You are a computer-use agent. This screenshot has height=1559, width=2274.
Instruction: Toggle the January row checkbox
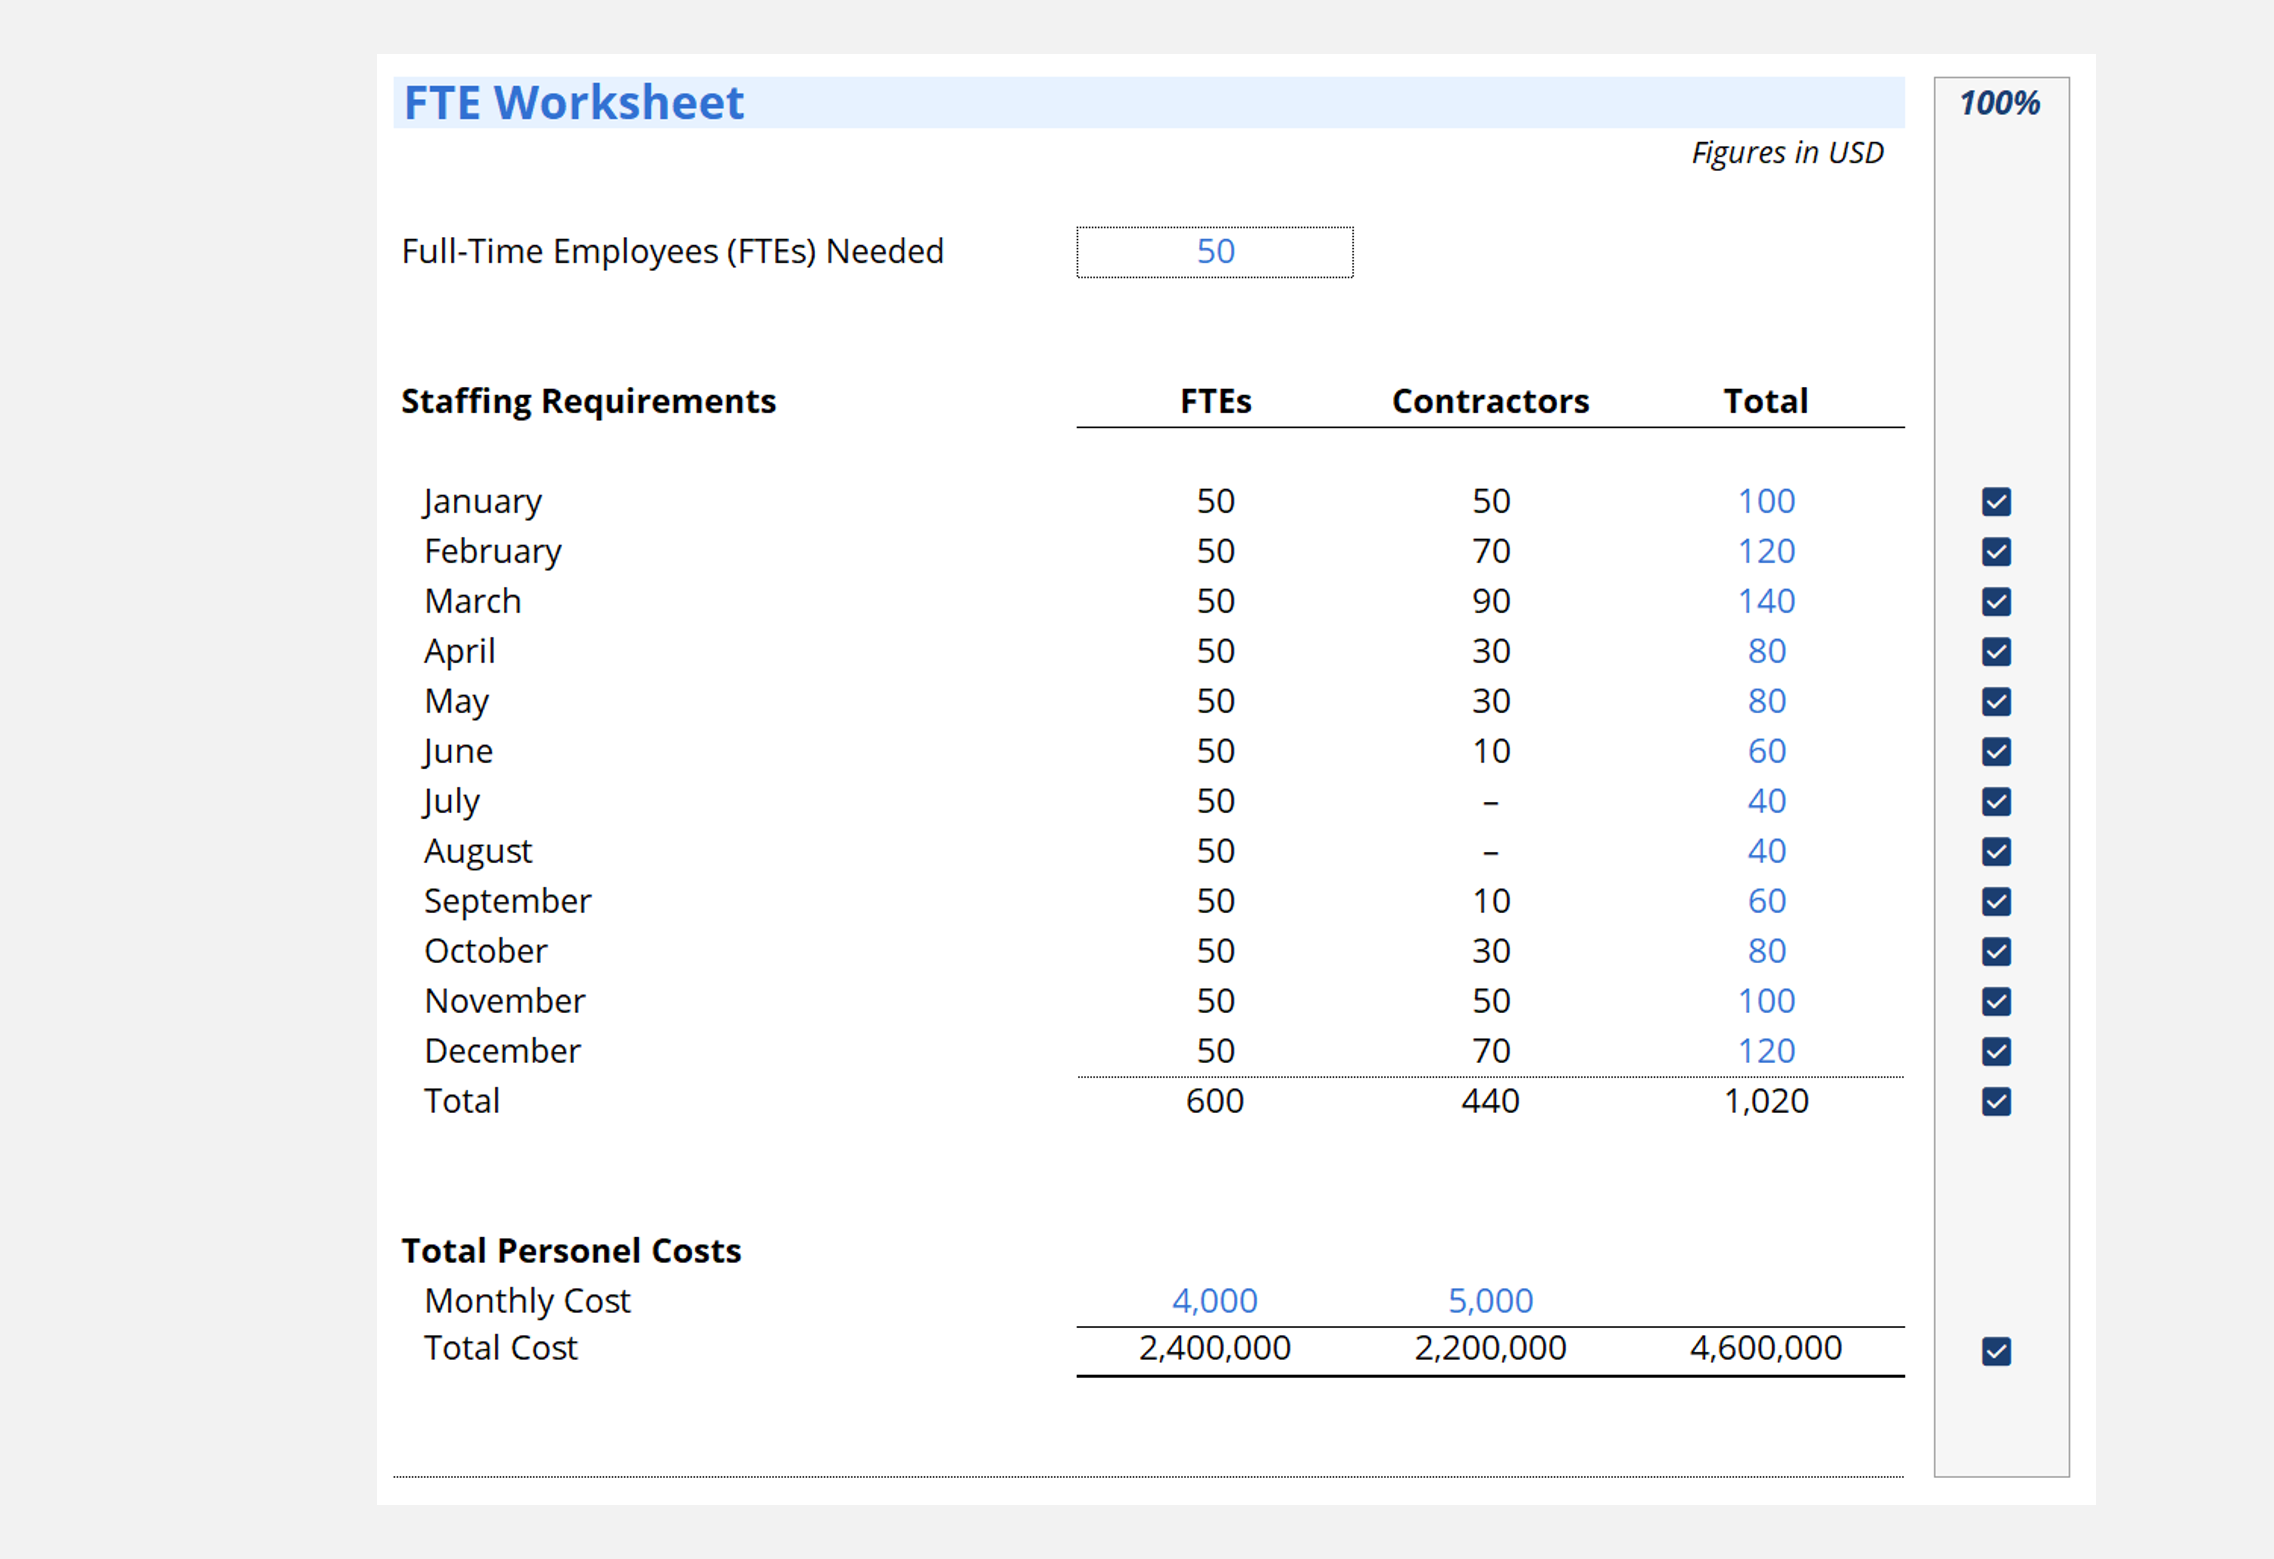pos(1996,501)
